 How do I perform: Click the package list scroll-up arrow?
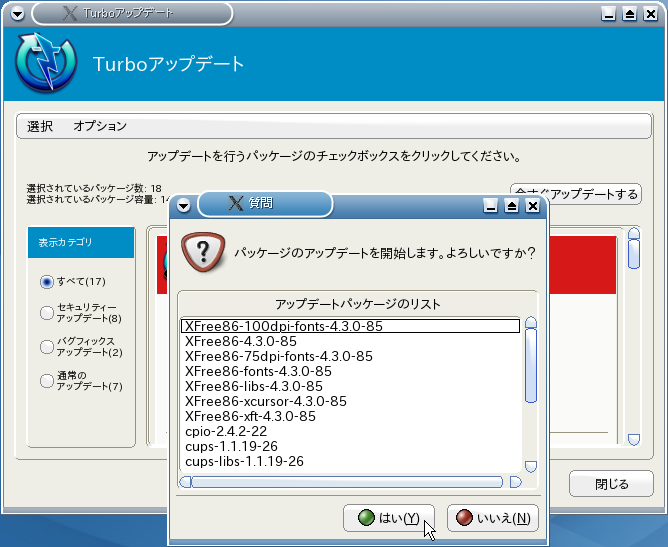tap(531, 322)
